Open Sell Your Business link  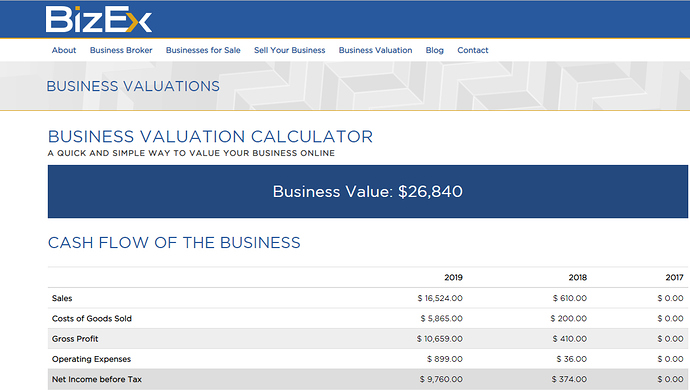point(290,50)
